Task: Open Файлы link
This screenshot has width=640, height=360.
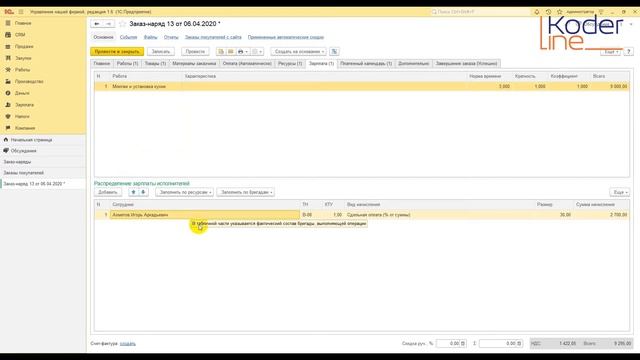Action: [x=150, y=37]
